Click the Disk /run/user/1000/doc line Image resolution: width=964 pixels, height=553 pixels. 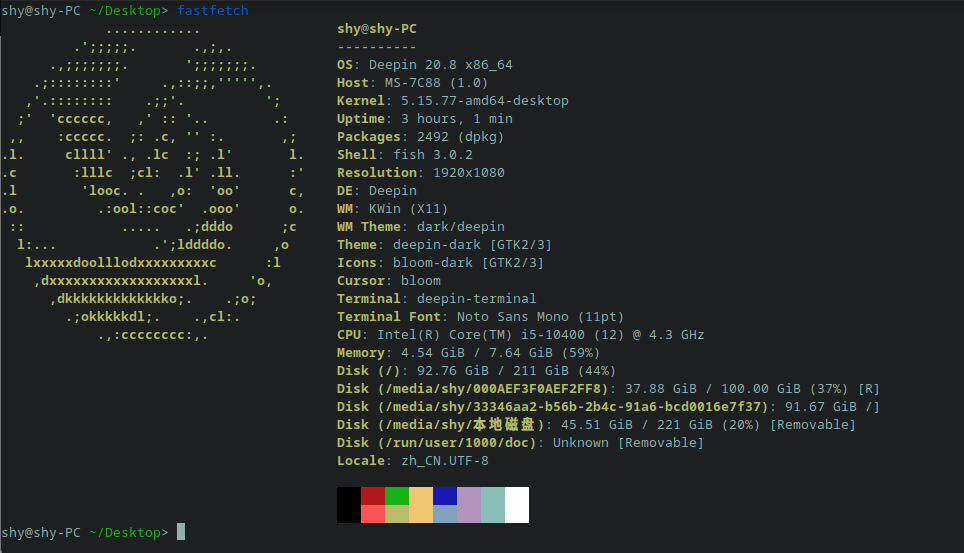pyautogui.click(x=520, y=443)
